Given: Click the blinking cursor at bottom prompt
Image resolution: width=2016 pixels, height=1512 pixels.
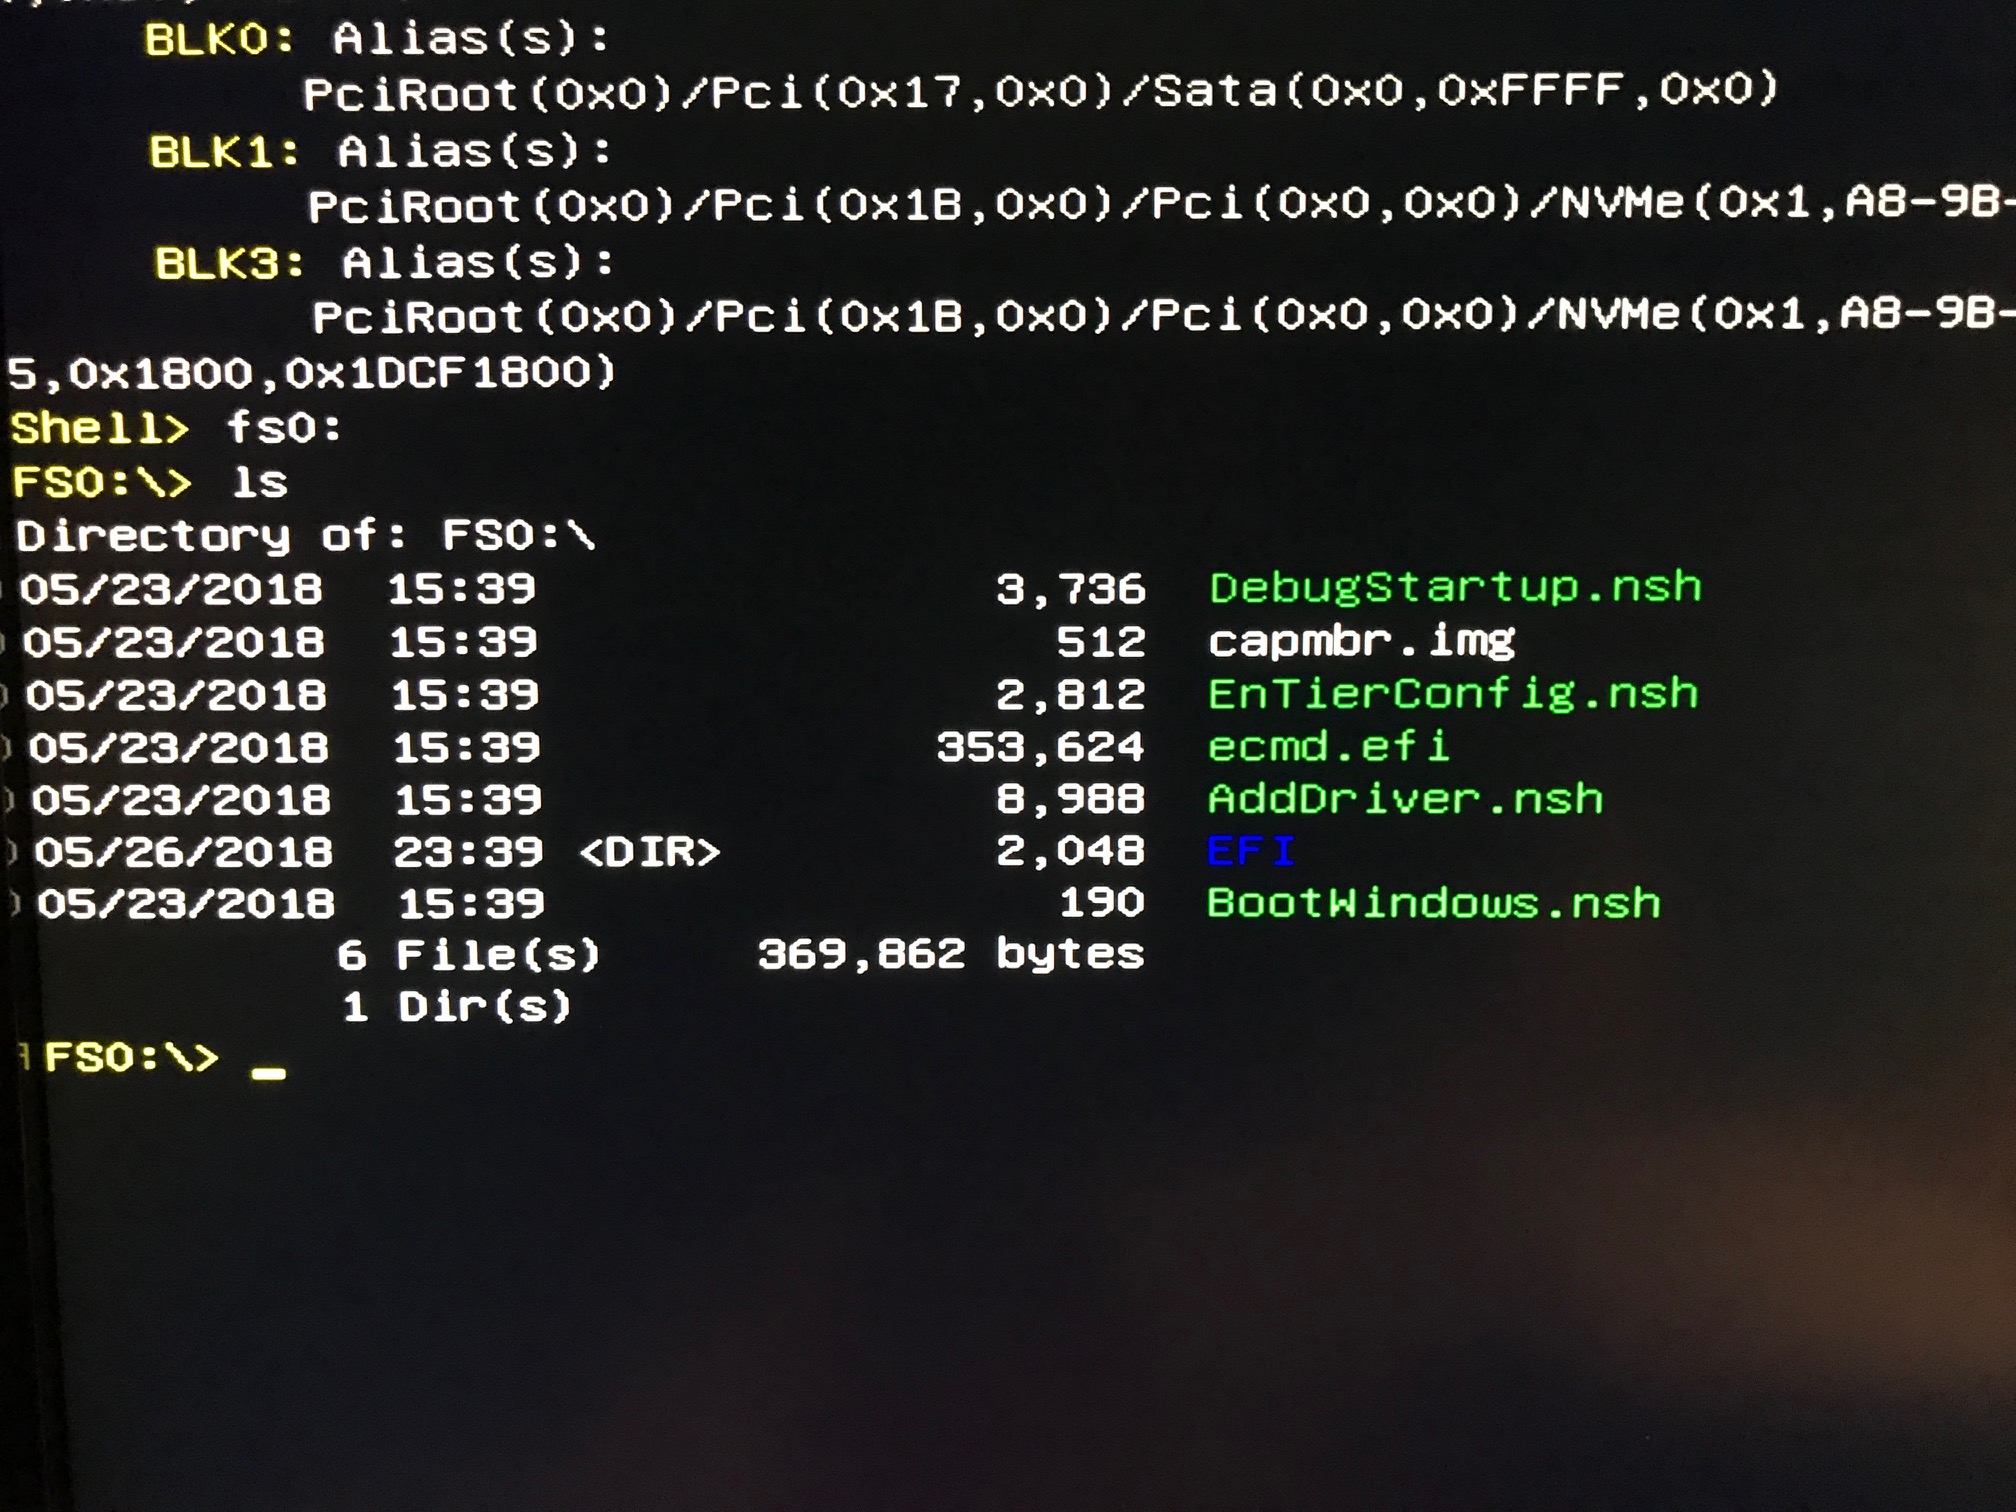Looking at the screenshot, I should pyautogui.click(x=268, y=1072).
